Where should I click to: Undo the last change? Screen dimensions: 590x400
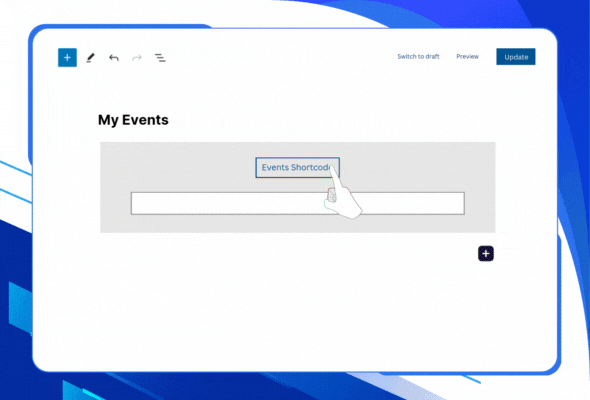tap(114, 58)
